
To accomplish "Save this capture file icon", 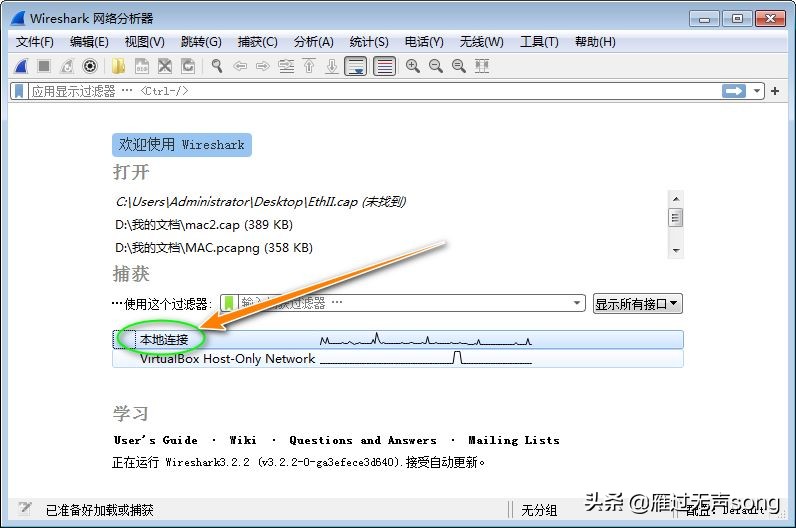I will click(x=142, y=66).
